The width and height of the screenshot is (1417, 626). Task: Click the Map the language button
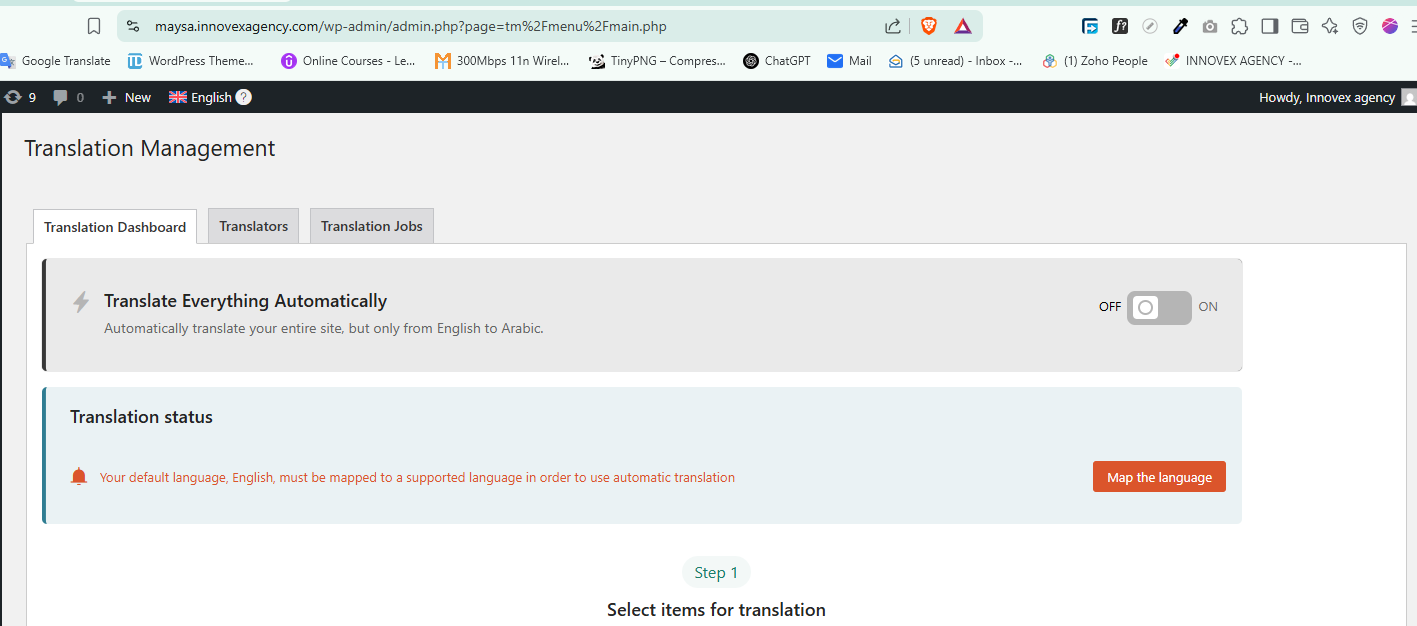click(1159, 477)
